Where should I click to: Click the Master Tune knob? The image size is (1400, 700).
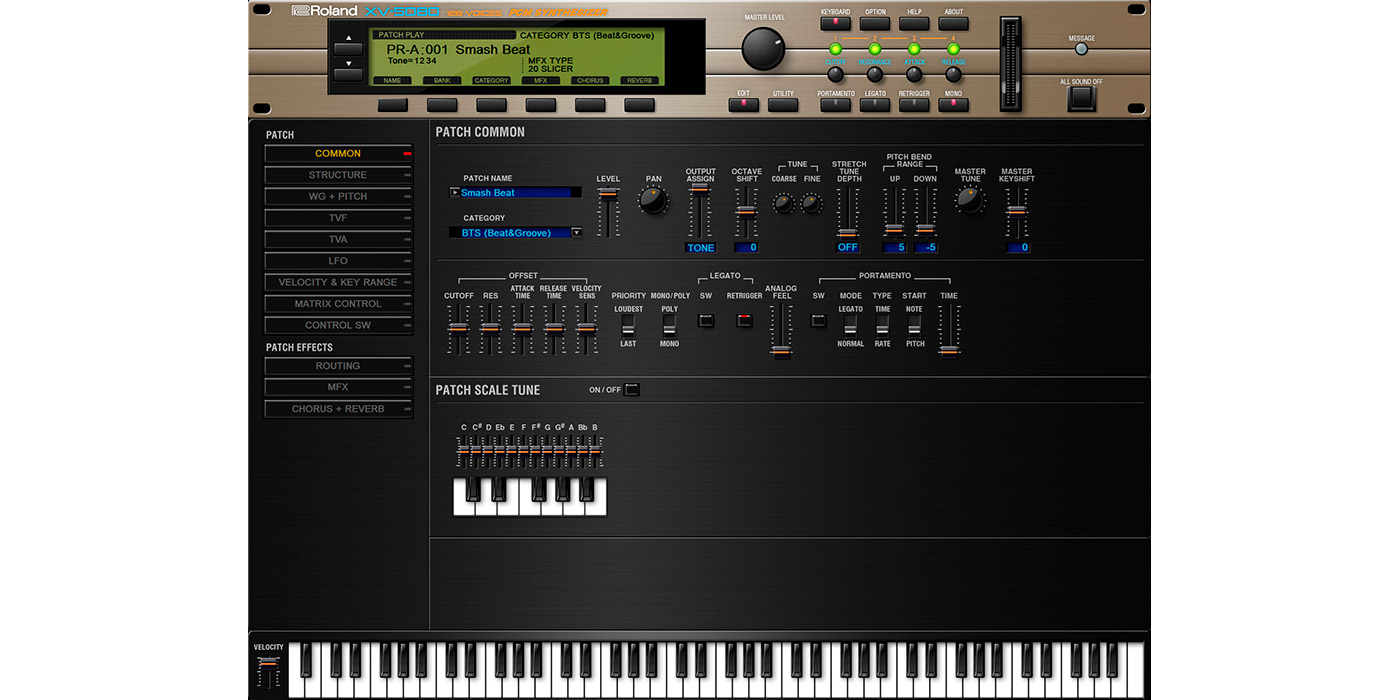click(x=969, y=199)
